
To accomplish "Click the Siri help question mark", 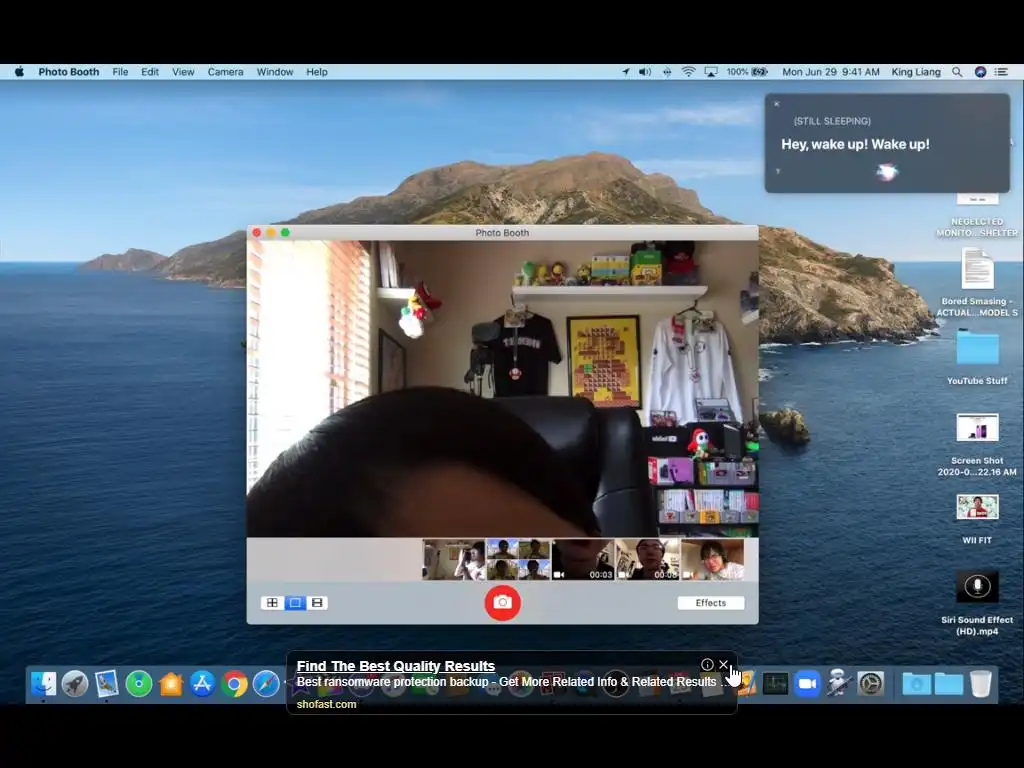I will click(x=778, y=172).
